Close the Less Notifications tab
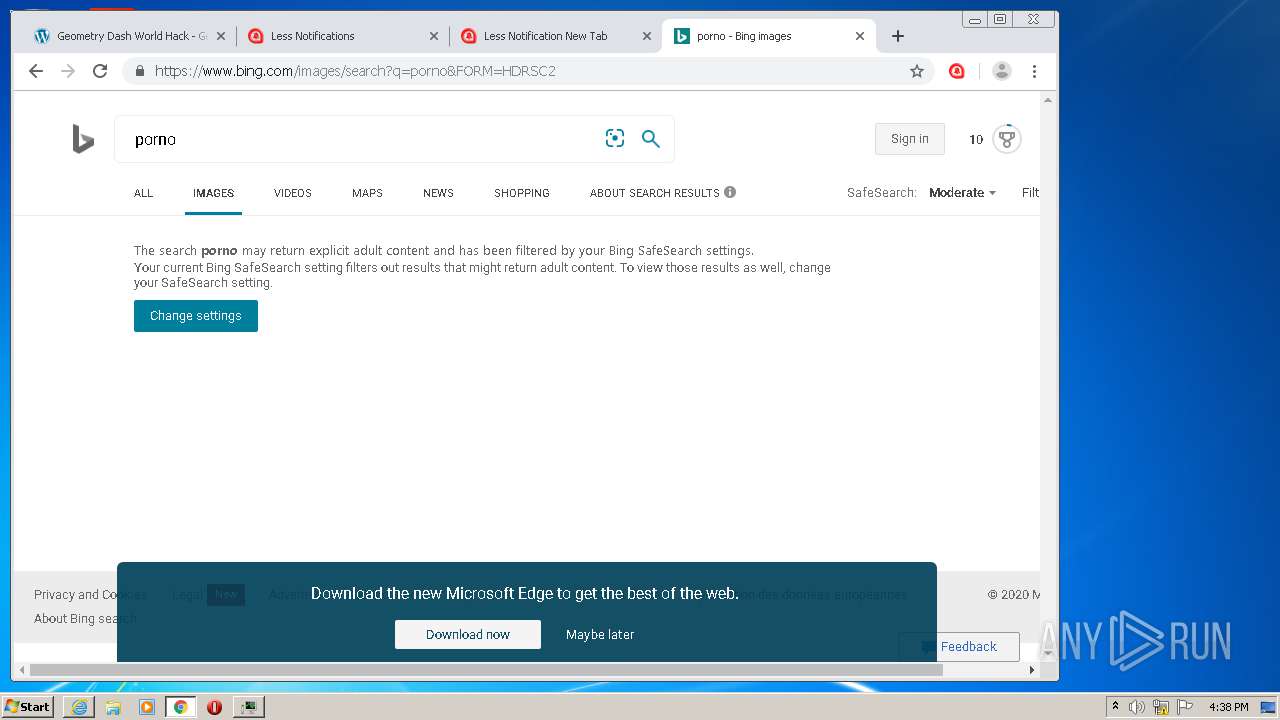Viewport: 1280px width, 720px height. (x=434, y=36)
